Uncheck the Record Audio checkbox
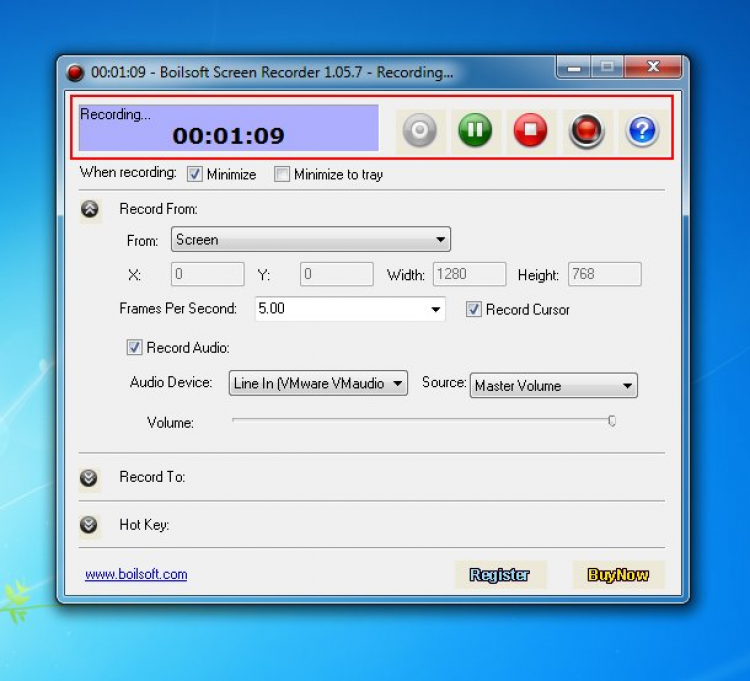750x681 pixels. point(134,347)
